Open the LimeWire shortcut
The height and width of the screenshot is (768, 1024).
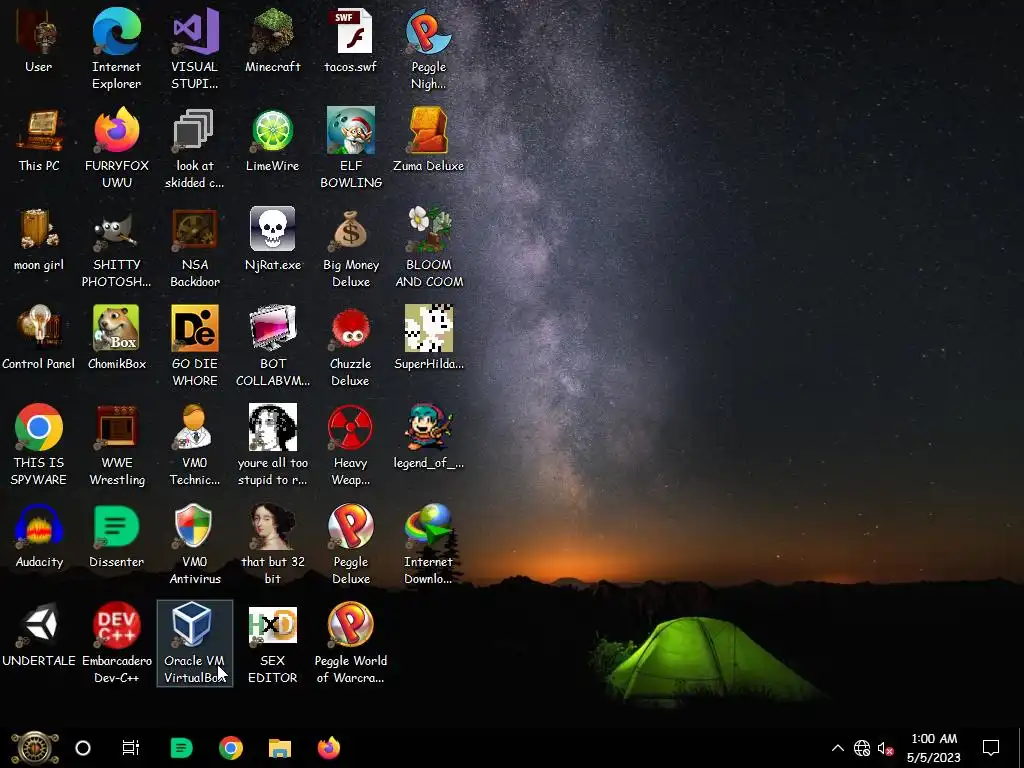click(x=272, y=140)
